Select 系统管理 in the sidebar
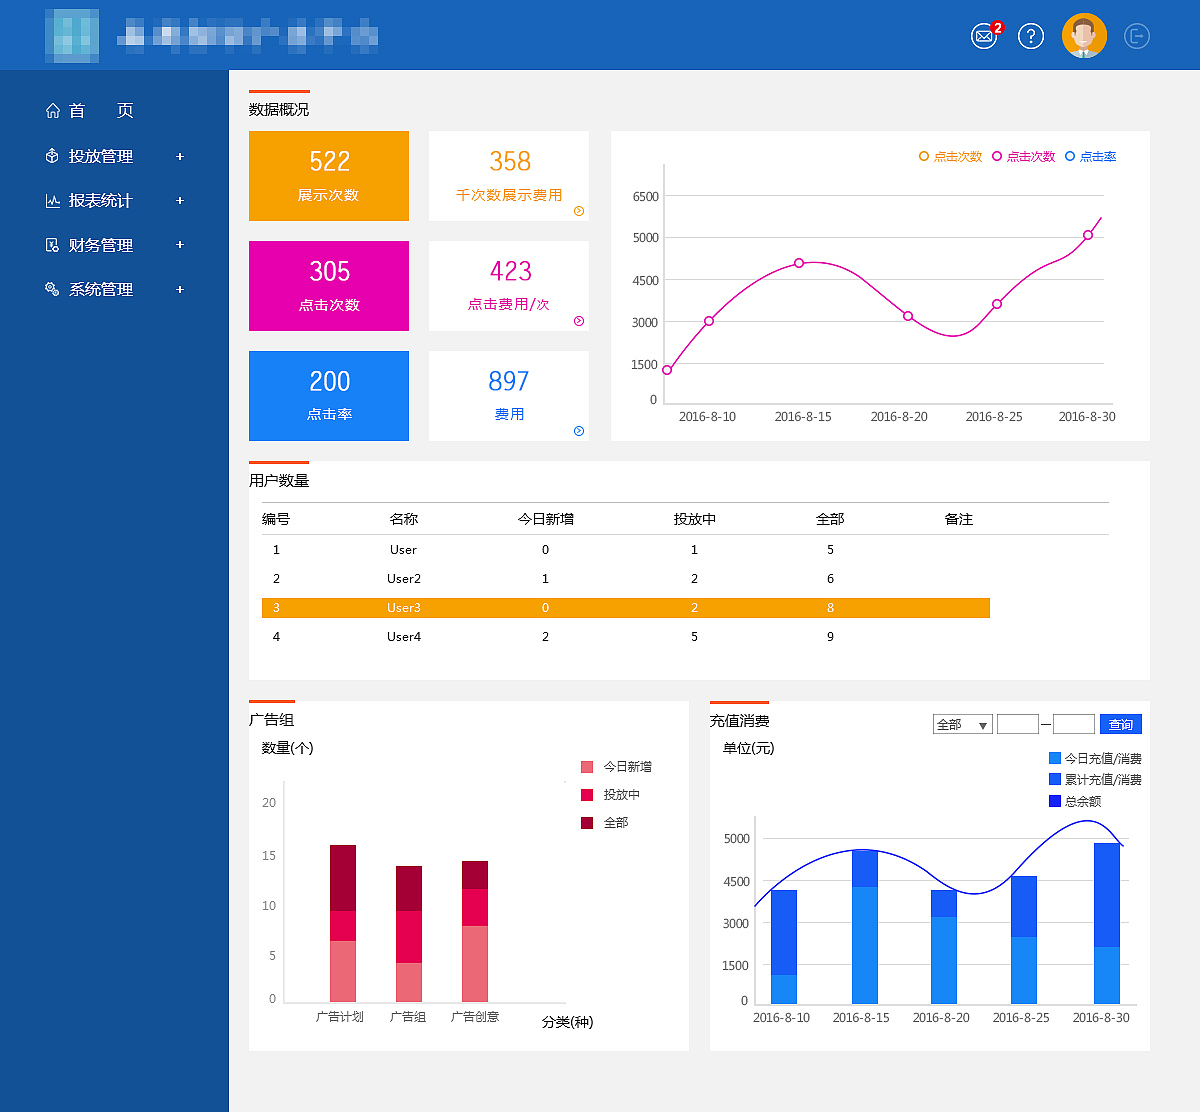The width and height of the screenshot is (1200, 1112). pos(100,290)
